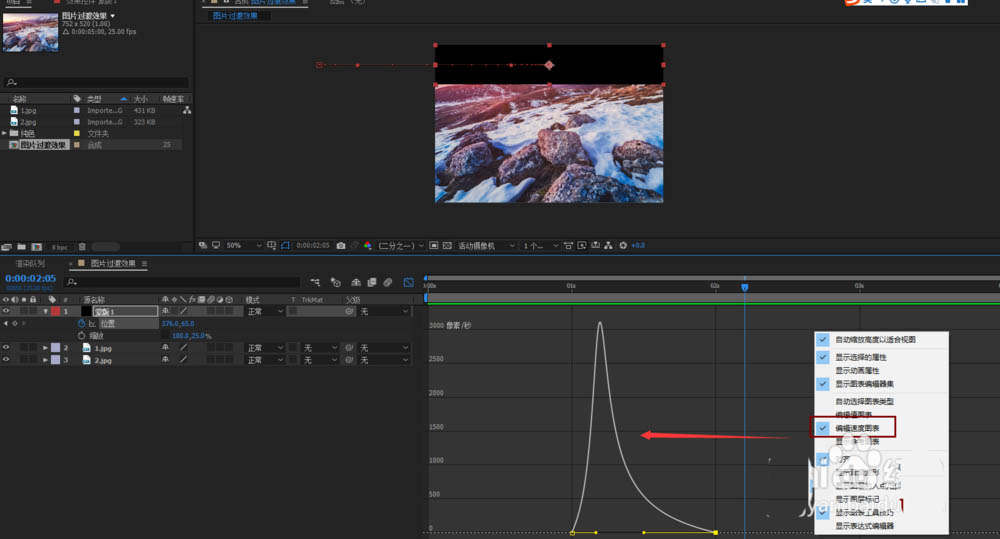Open the 50% magnification dropdown
Screen dimensions: 1000x539
click(x=244, y=245)
